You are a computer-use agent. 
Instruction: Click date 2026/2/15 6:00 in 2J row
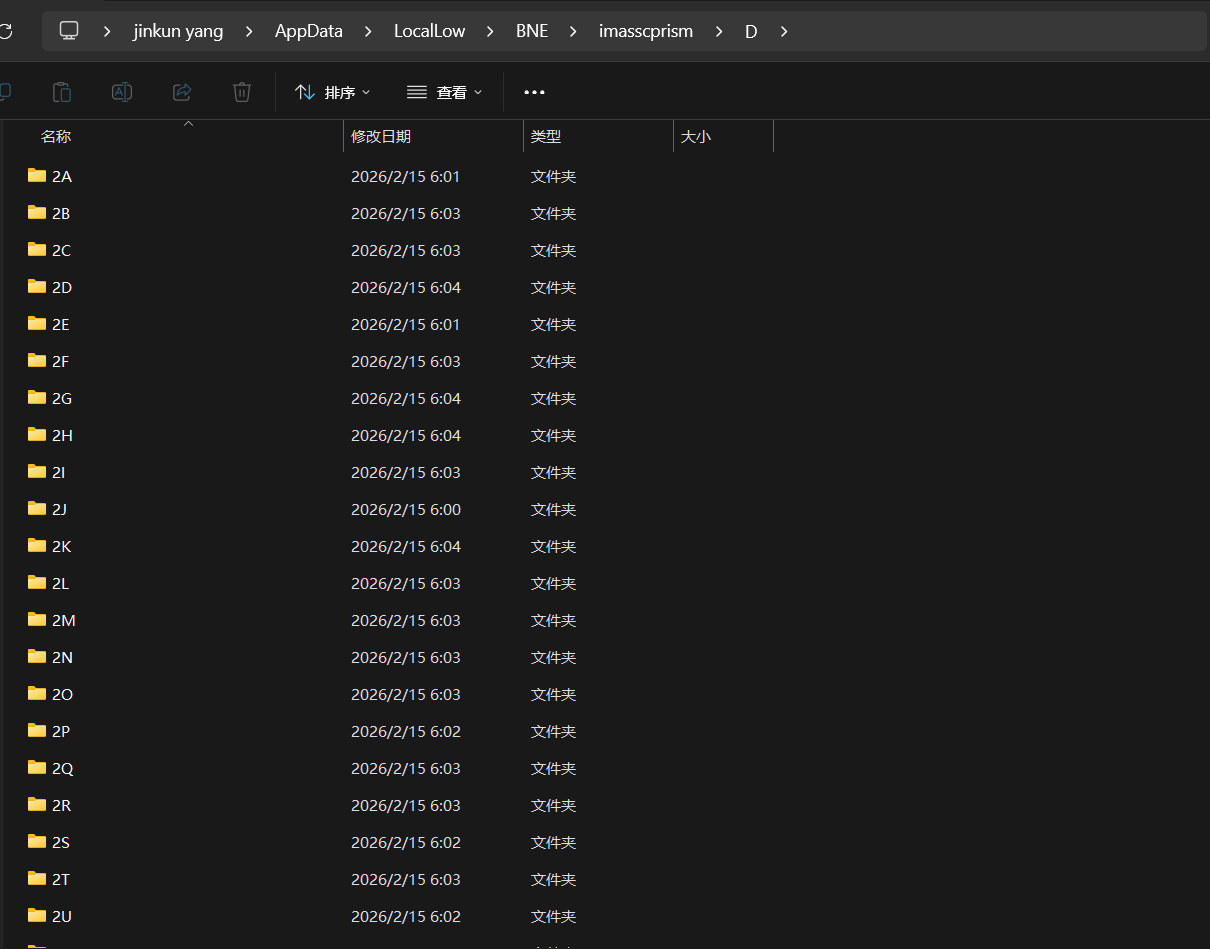406,510
